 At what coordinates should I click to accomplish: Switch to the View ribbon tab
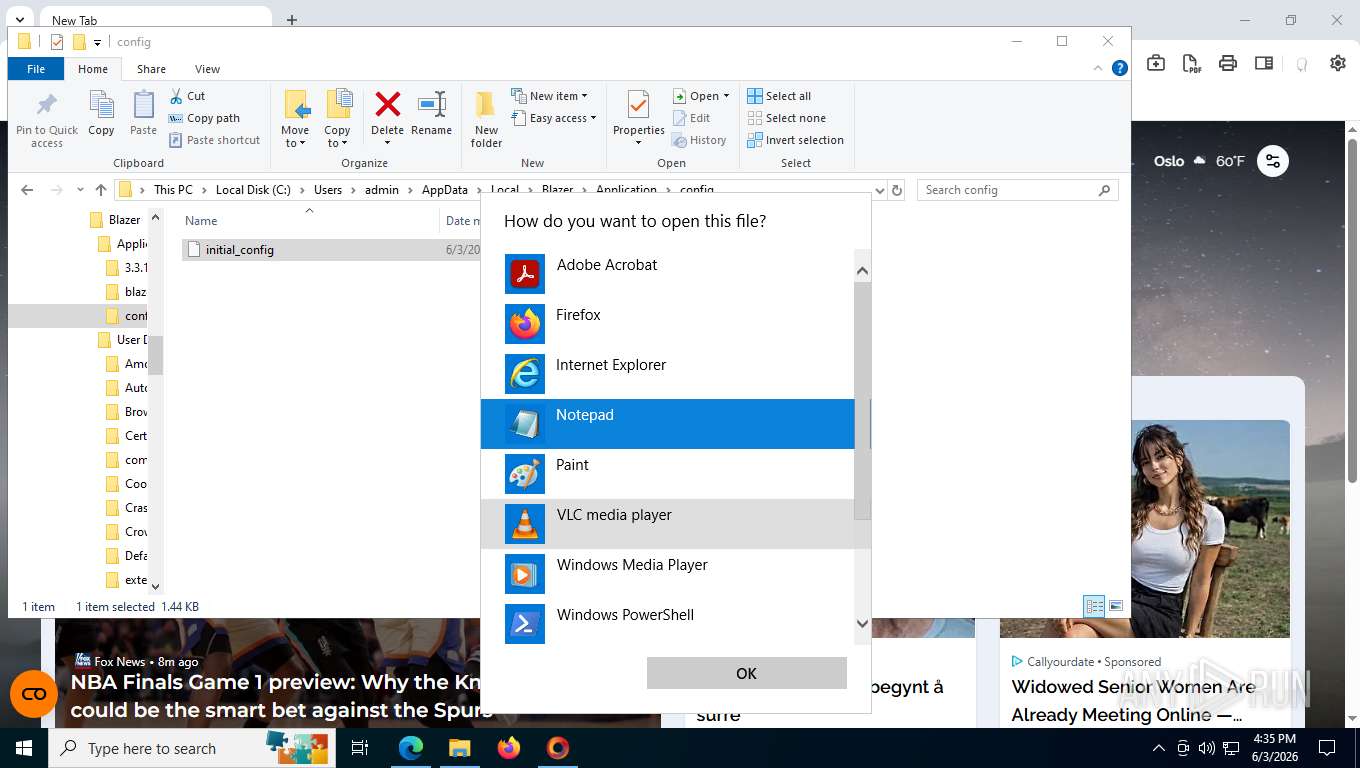(x=208, y=69)
